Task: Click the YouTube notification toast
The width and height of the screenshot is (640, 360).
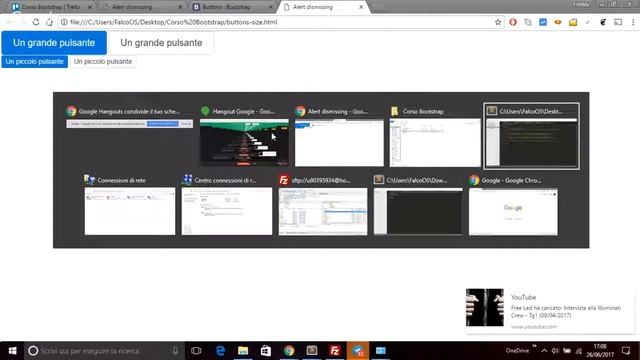Action: point(550,311)
